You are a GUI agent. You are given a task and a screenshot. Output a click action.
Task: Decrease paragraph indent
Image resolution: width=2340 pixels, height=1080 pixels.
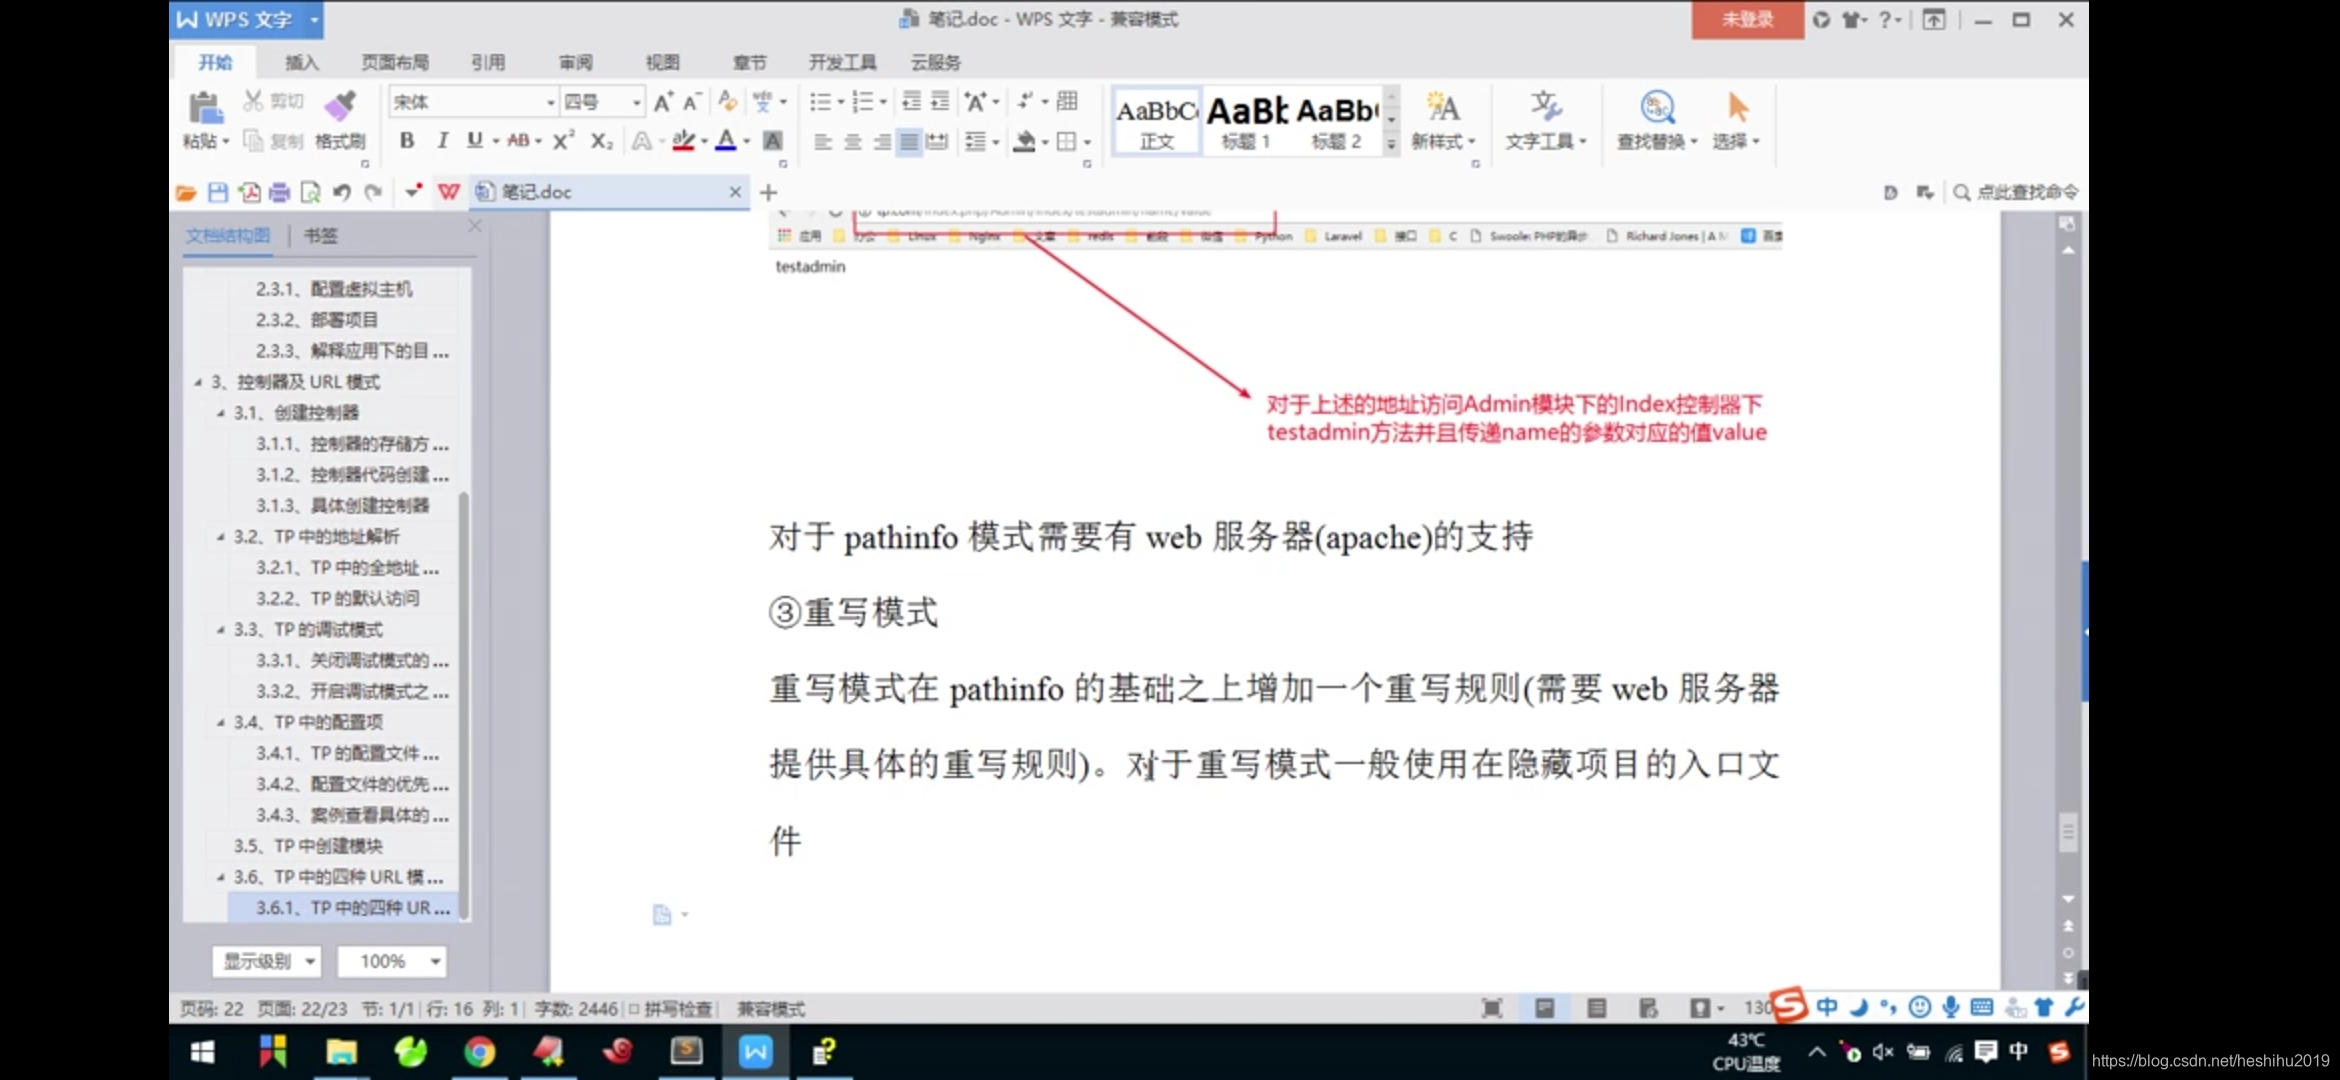click(911, 101)
